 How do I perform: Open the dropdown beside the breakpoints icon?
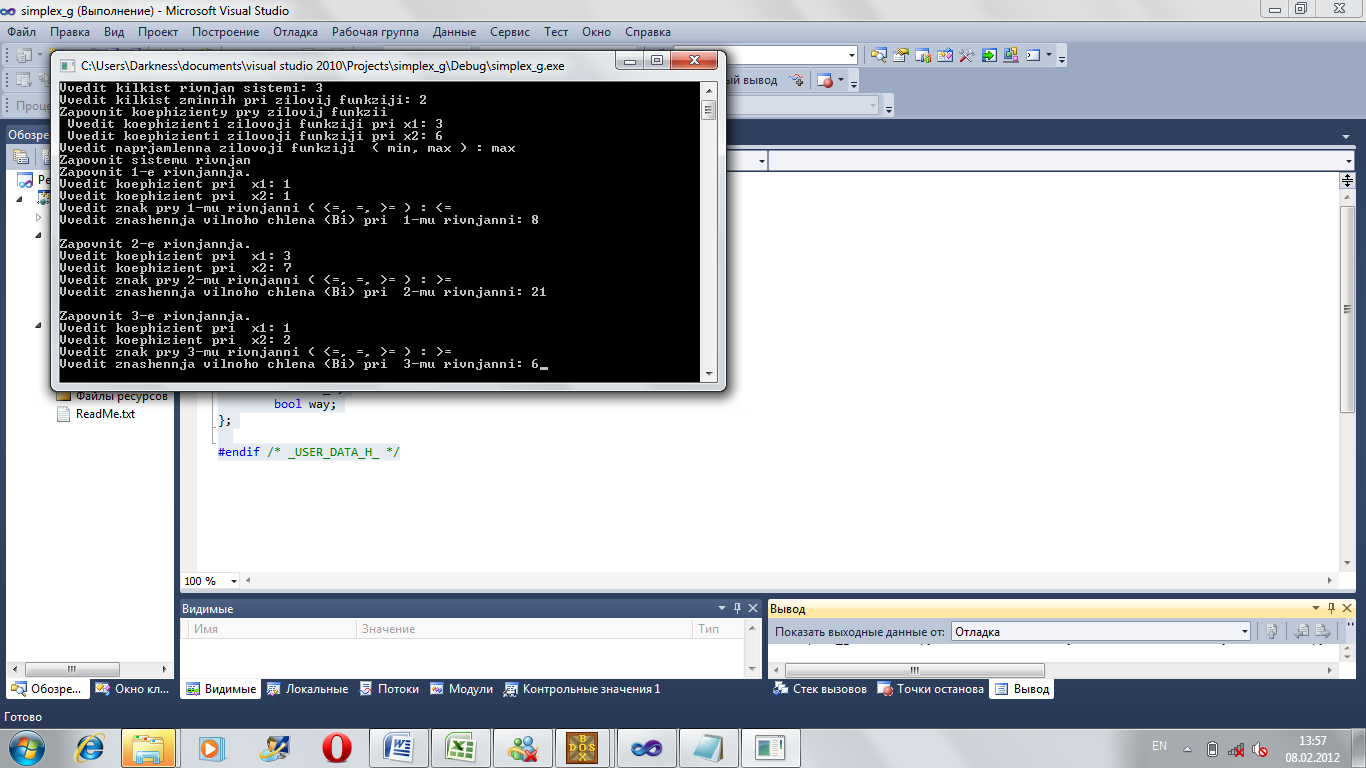click(x=841, y=80)
